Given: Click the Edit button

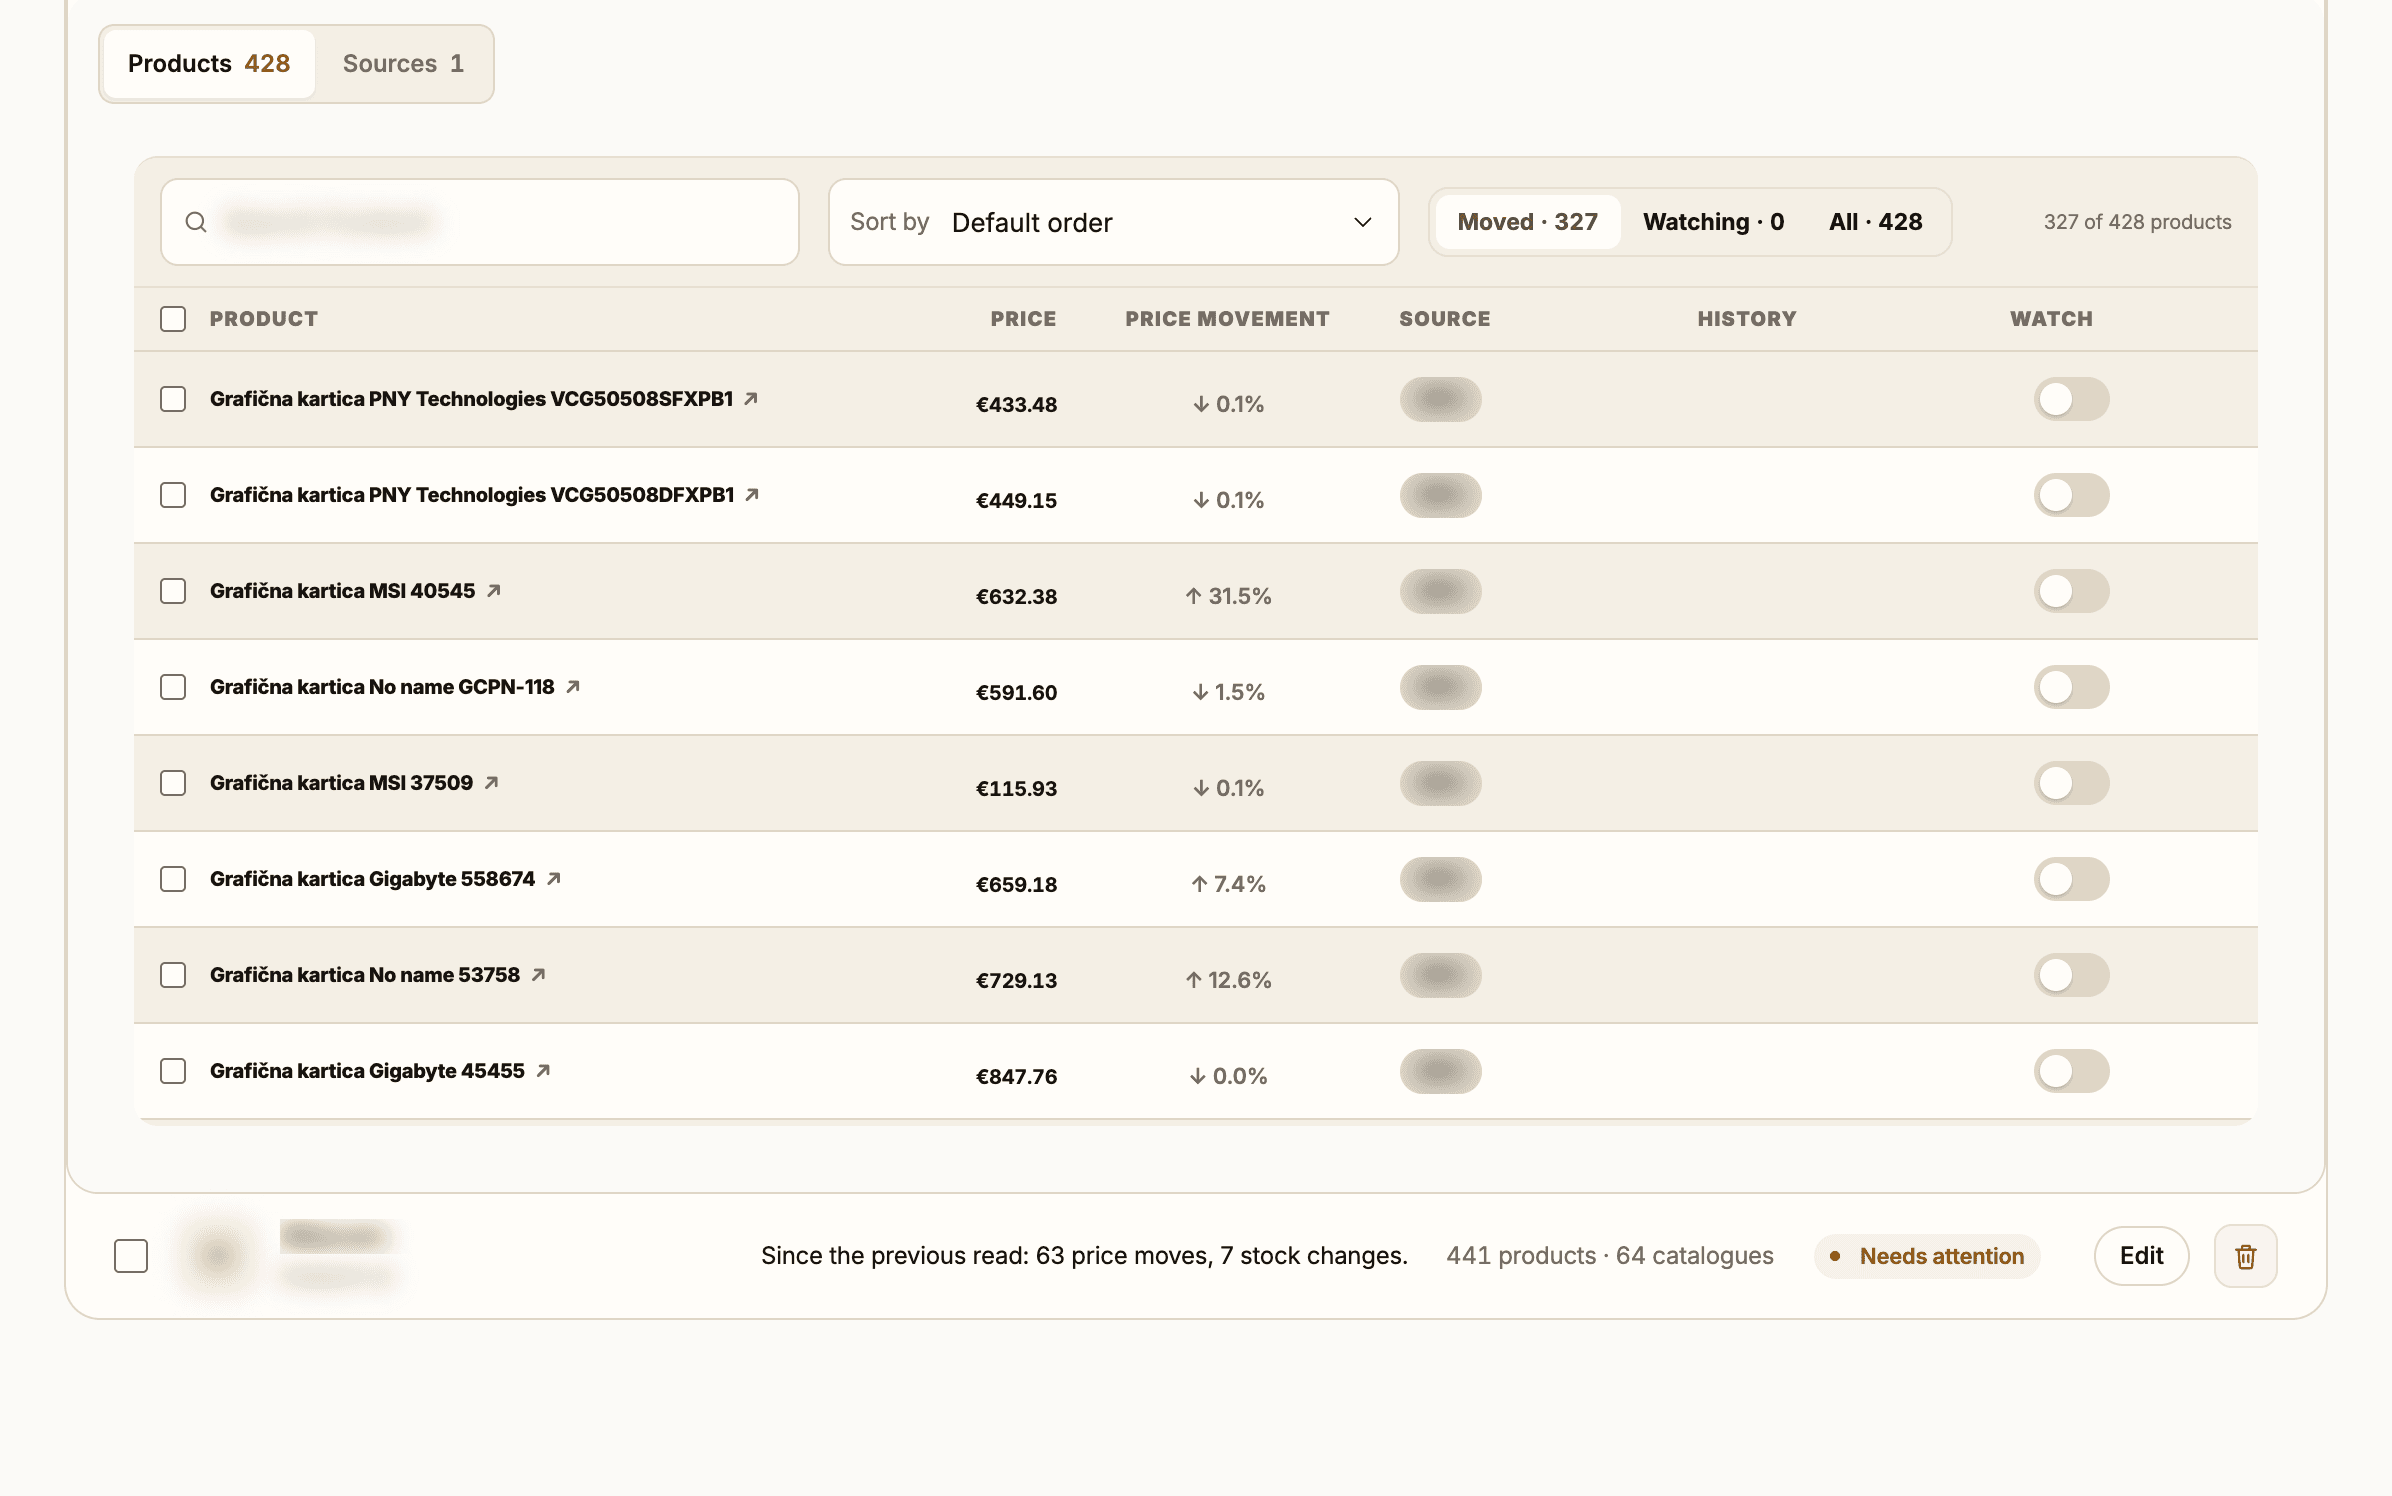Looking at the screenshot, I should coord(2141,1256).
